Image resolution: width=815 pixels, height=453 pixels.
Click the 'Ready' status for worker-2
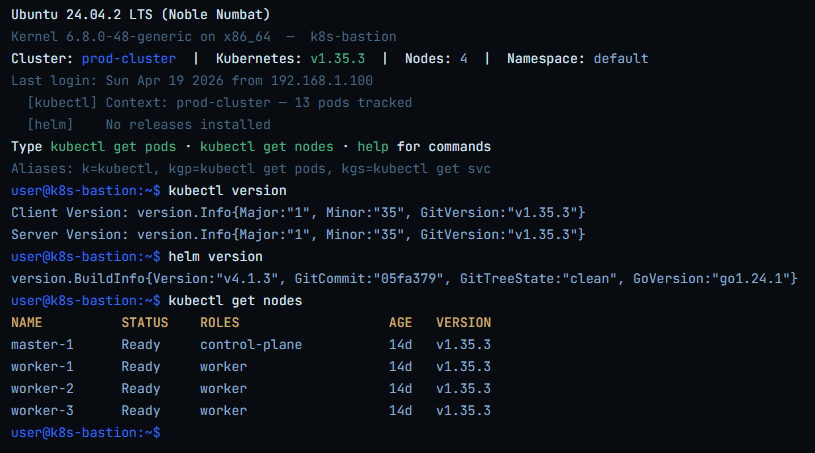pyautogui.click(x=141, y=389)
